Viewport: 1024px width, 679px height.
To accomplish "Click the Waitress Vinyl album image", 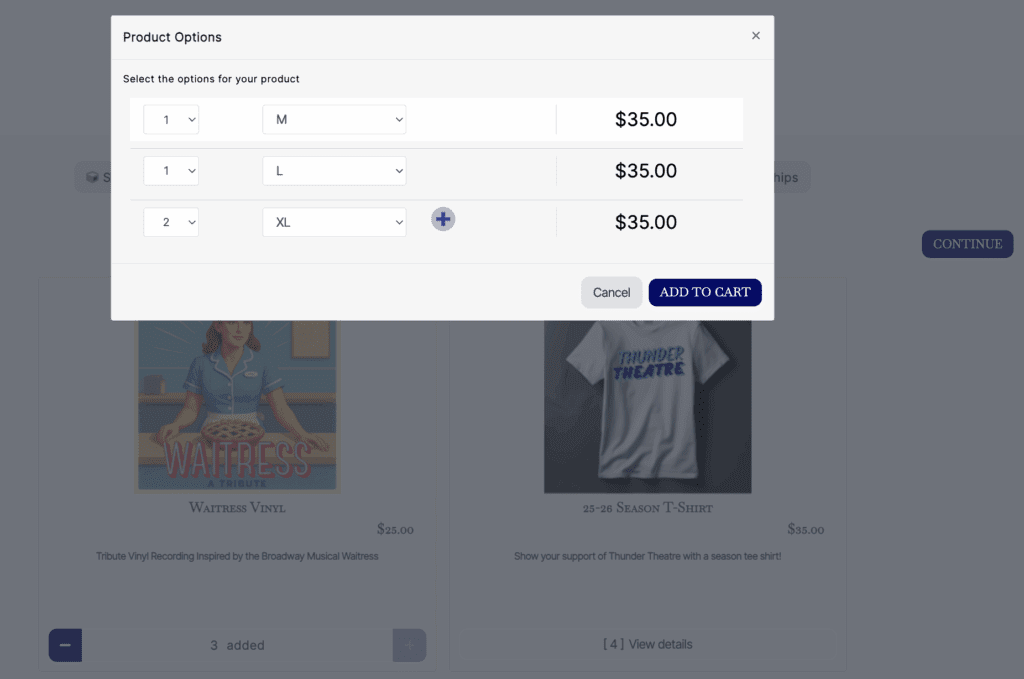I will tap(237, 405).
